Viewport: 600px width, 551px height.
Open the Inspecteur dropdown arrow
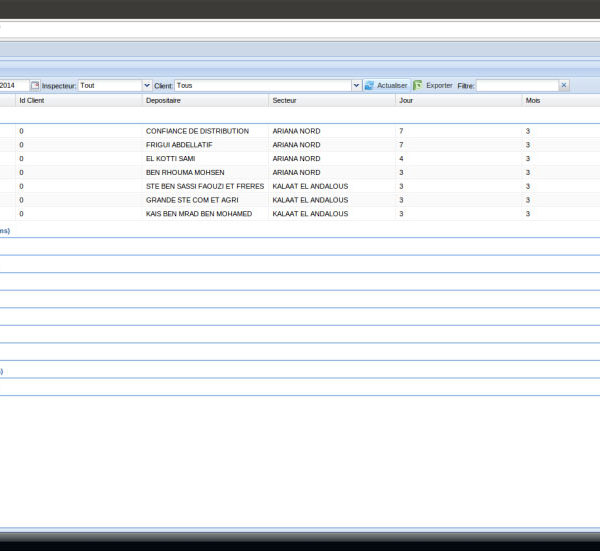147,86
